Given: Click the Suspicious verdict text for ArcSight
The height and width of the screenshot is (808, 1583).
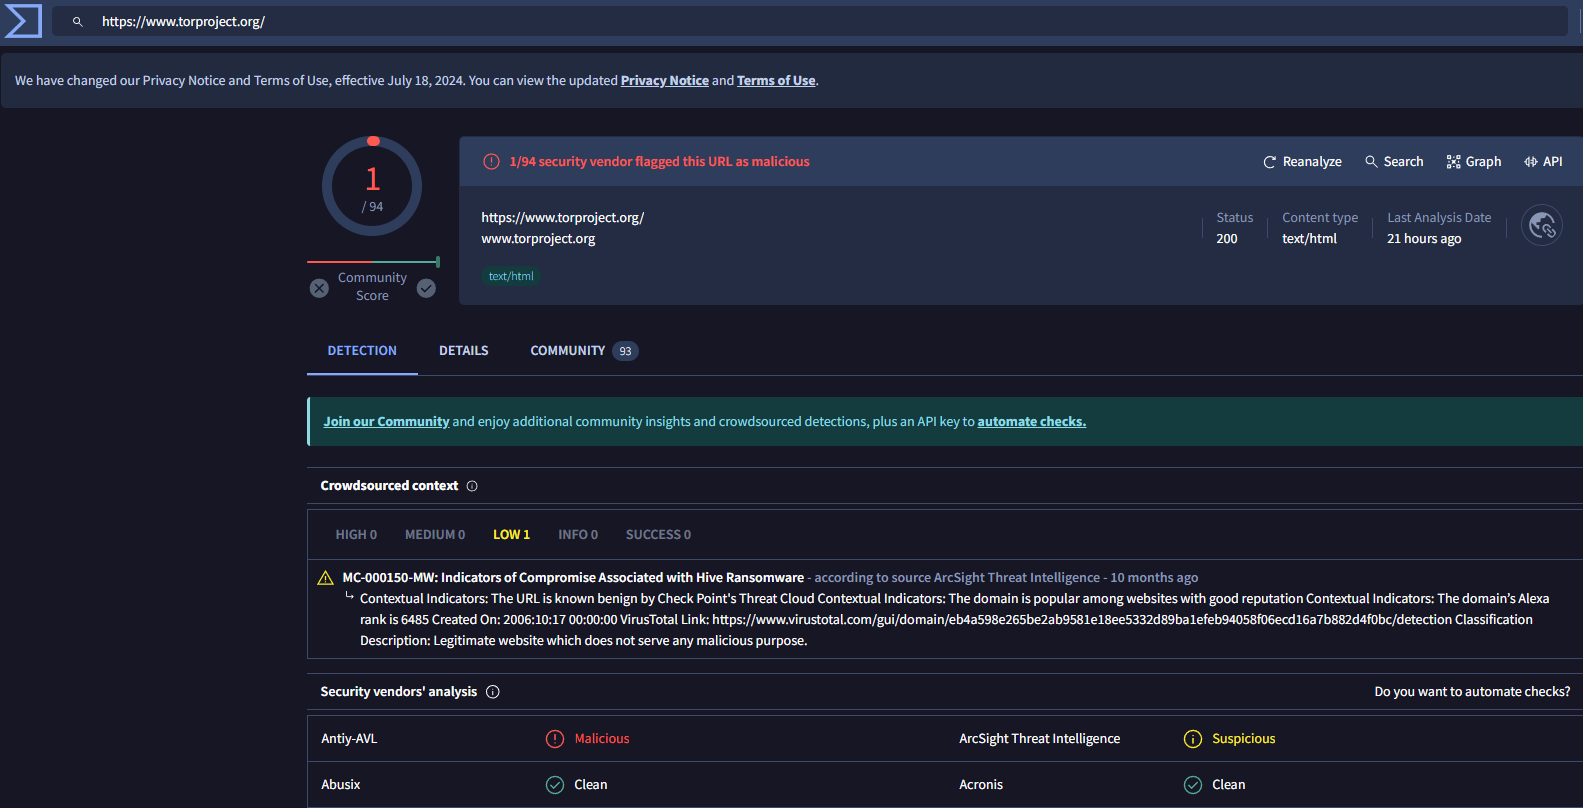Looking at the screenshot, I should (x=1244, y=739).
